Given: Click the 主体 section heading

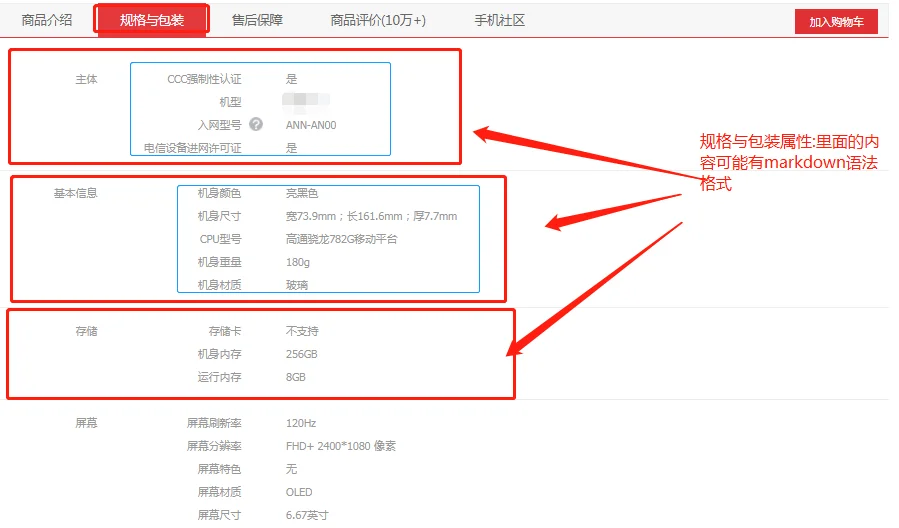Looking at the screenshot, I should click(x=87, y=79).
